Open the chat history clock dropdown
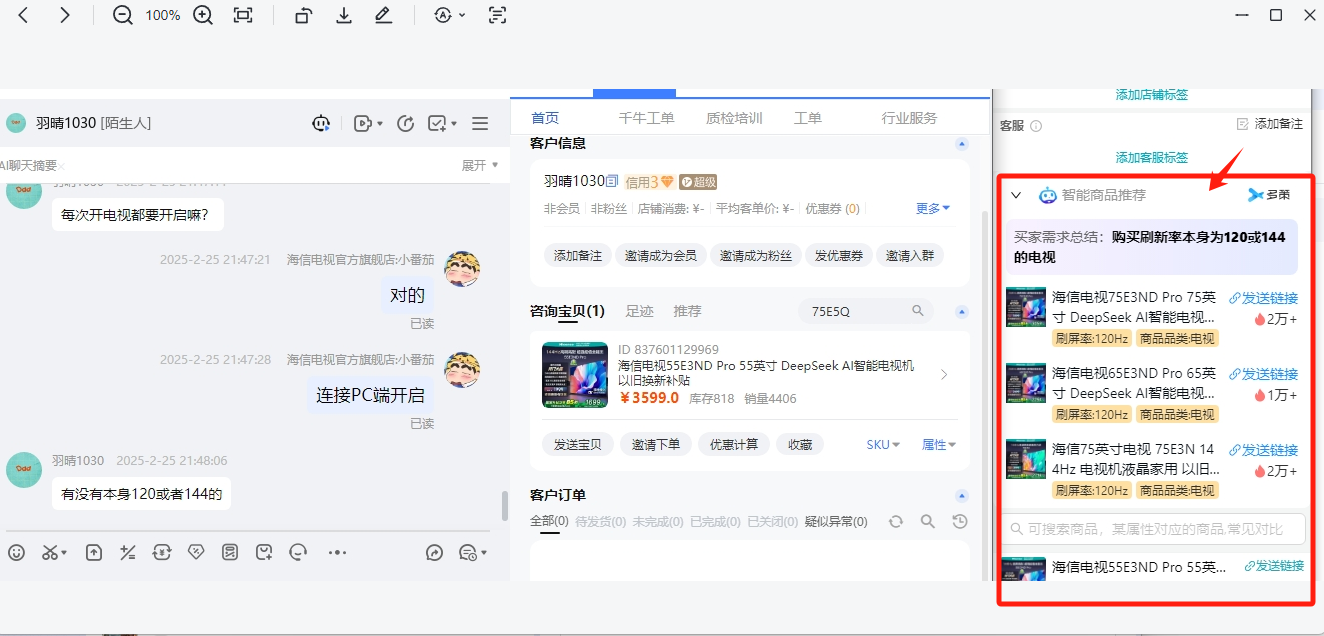The height and width of the screenshot is (636, 1324). pyautogui.click(x=471, y=552)
